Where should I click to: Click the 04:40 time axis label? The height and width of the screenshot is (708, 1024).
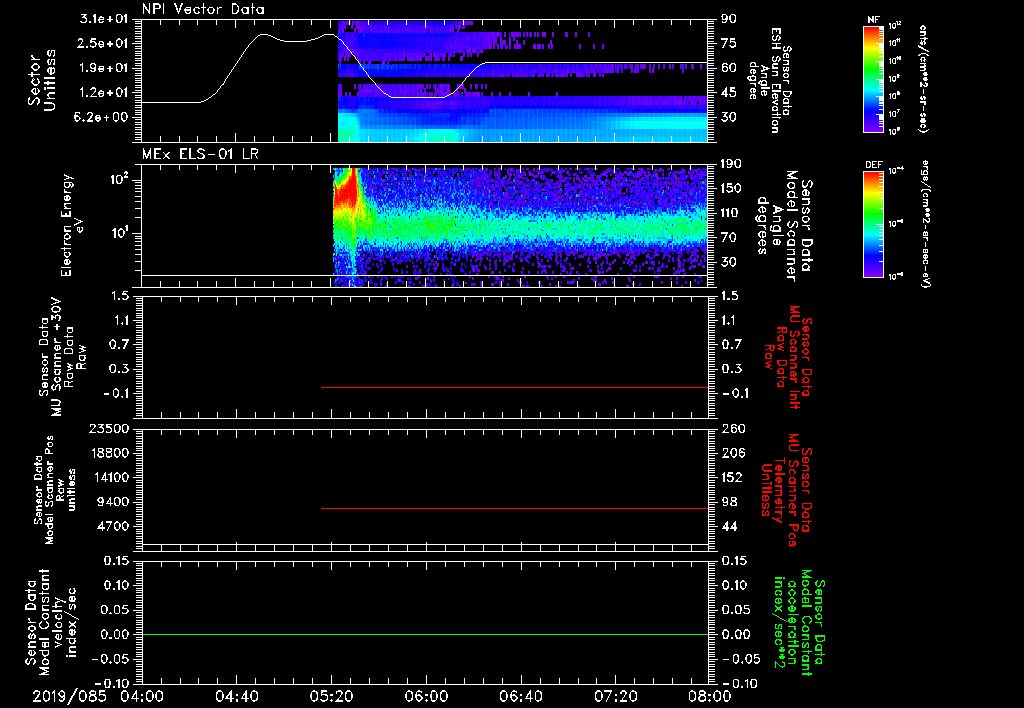click(236, 696)
